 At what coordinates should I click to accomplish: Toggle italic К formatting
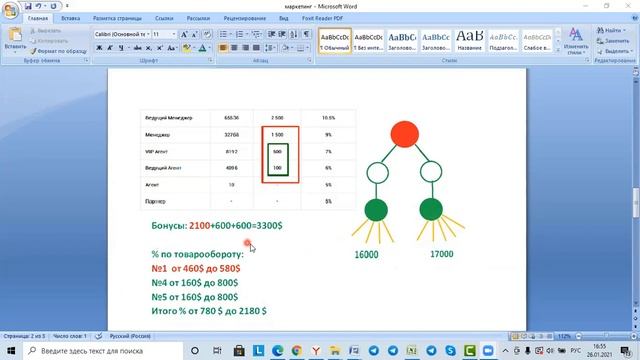[x=110, y=48]
